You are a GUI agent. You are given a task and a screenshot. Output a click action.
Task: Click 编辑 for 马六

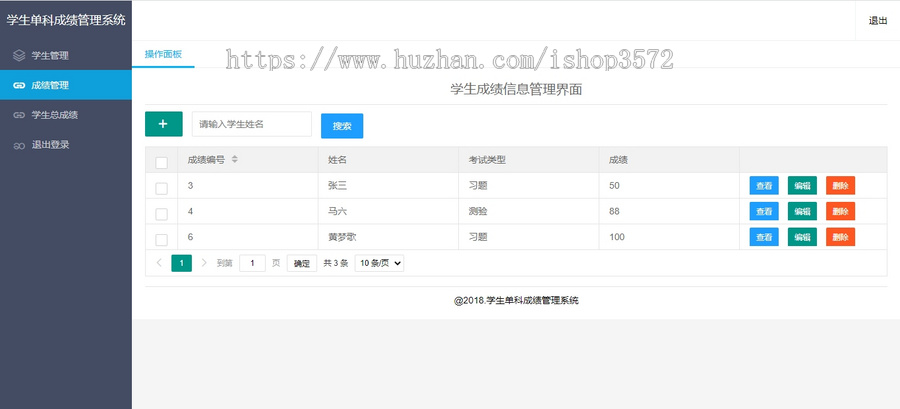click(802, 211)
